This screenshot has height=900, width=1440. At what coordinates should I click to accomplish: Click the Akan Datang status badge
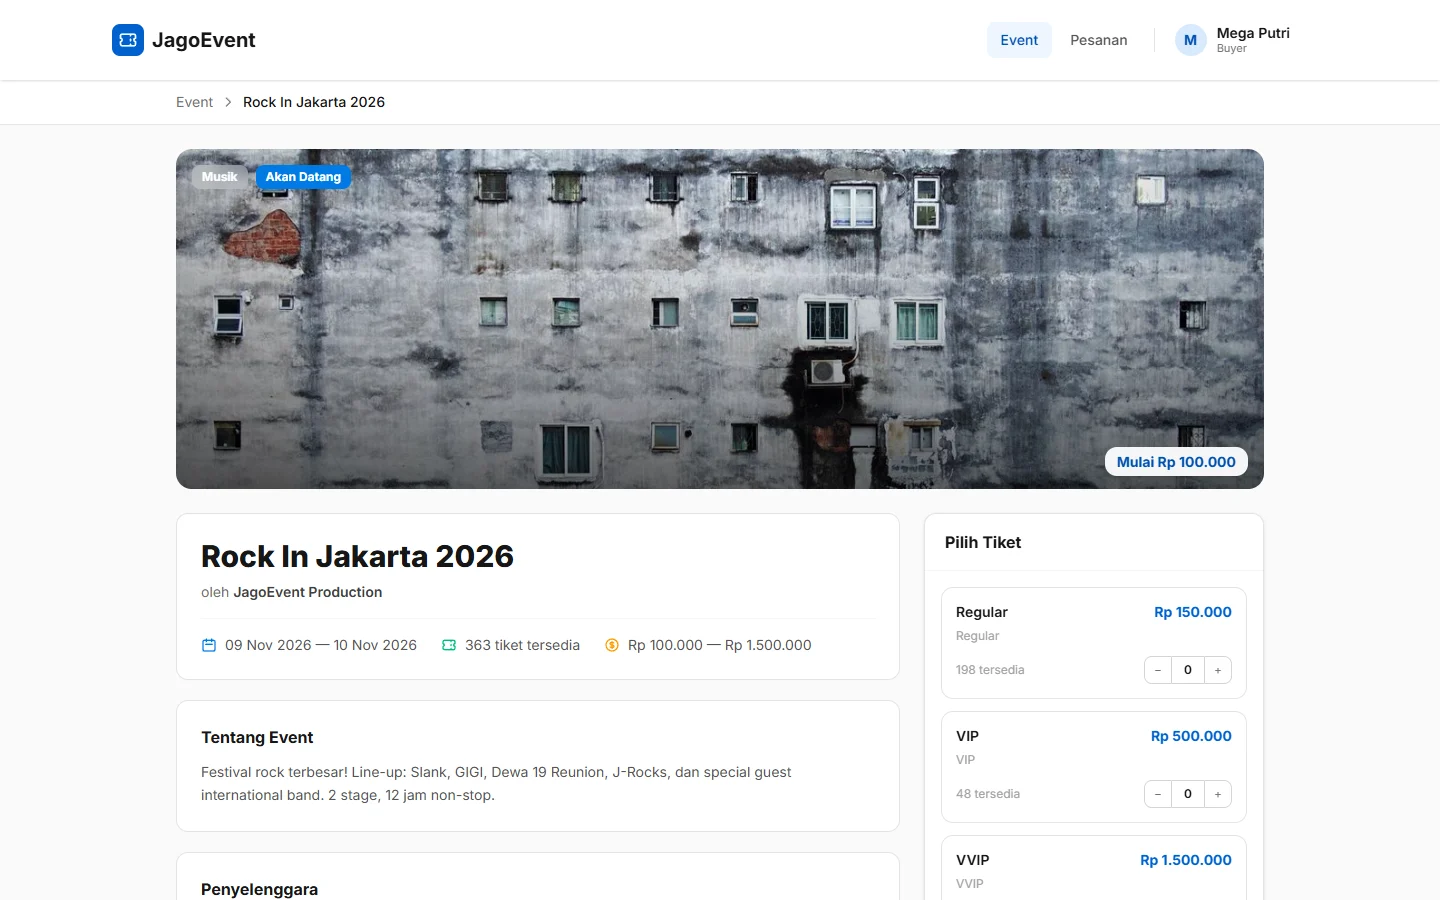click(303, 177)
